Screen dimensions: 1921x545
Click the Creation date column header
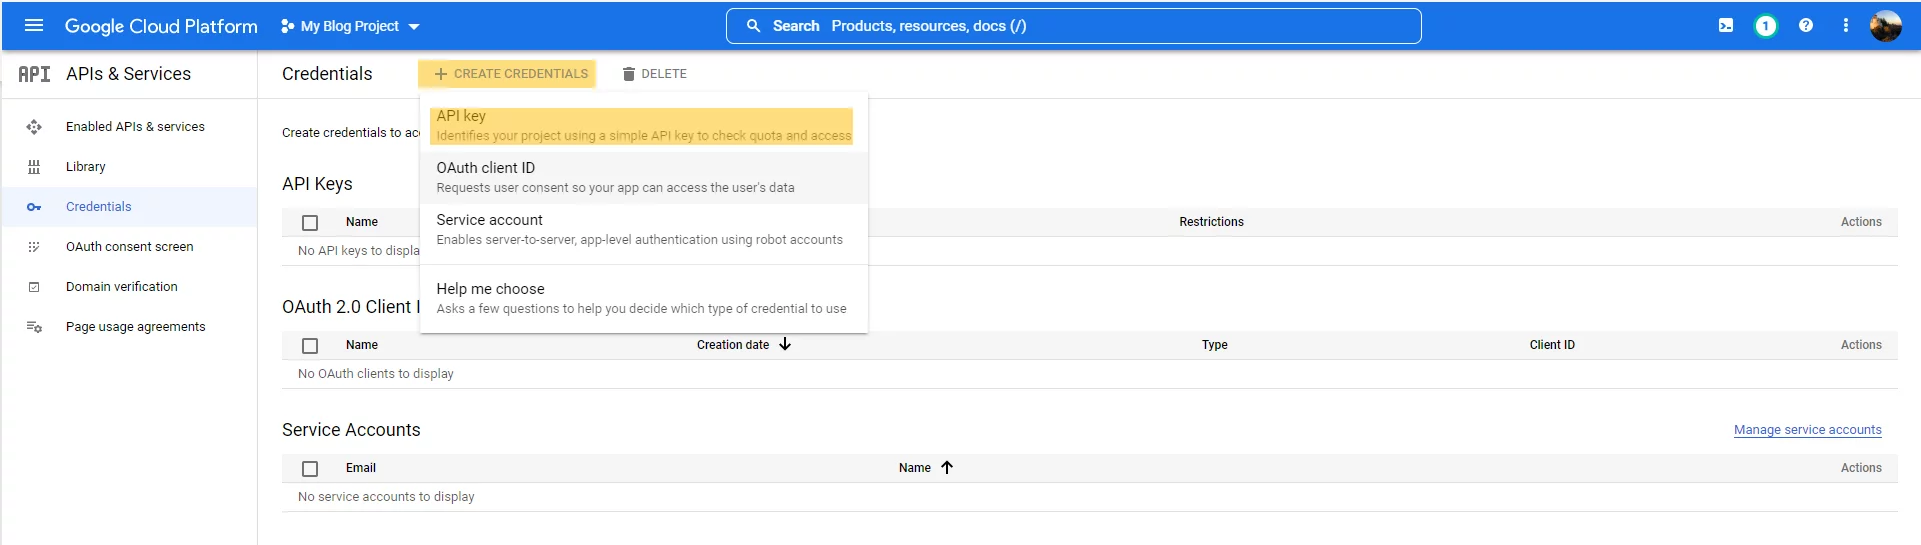pyautogui.click(x=733, y=345)
